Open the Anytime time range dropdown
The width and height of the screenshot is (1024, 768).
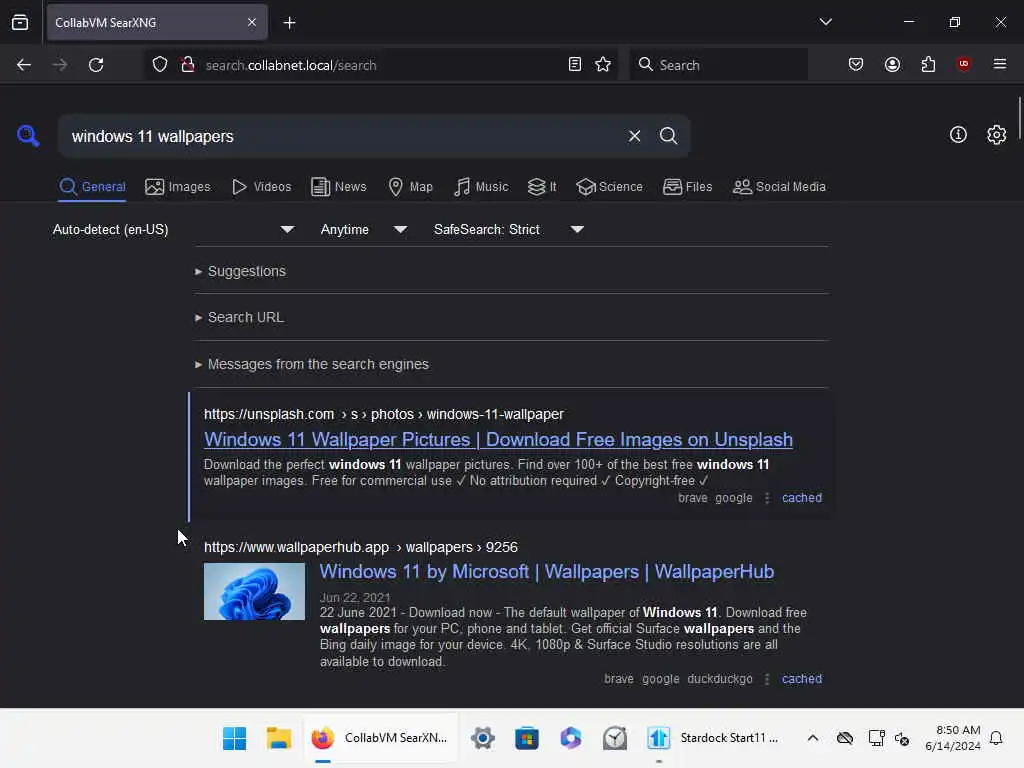(363, 229)
